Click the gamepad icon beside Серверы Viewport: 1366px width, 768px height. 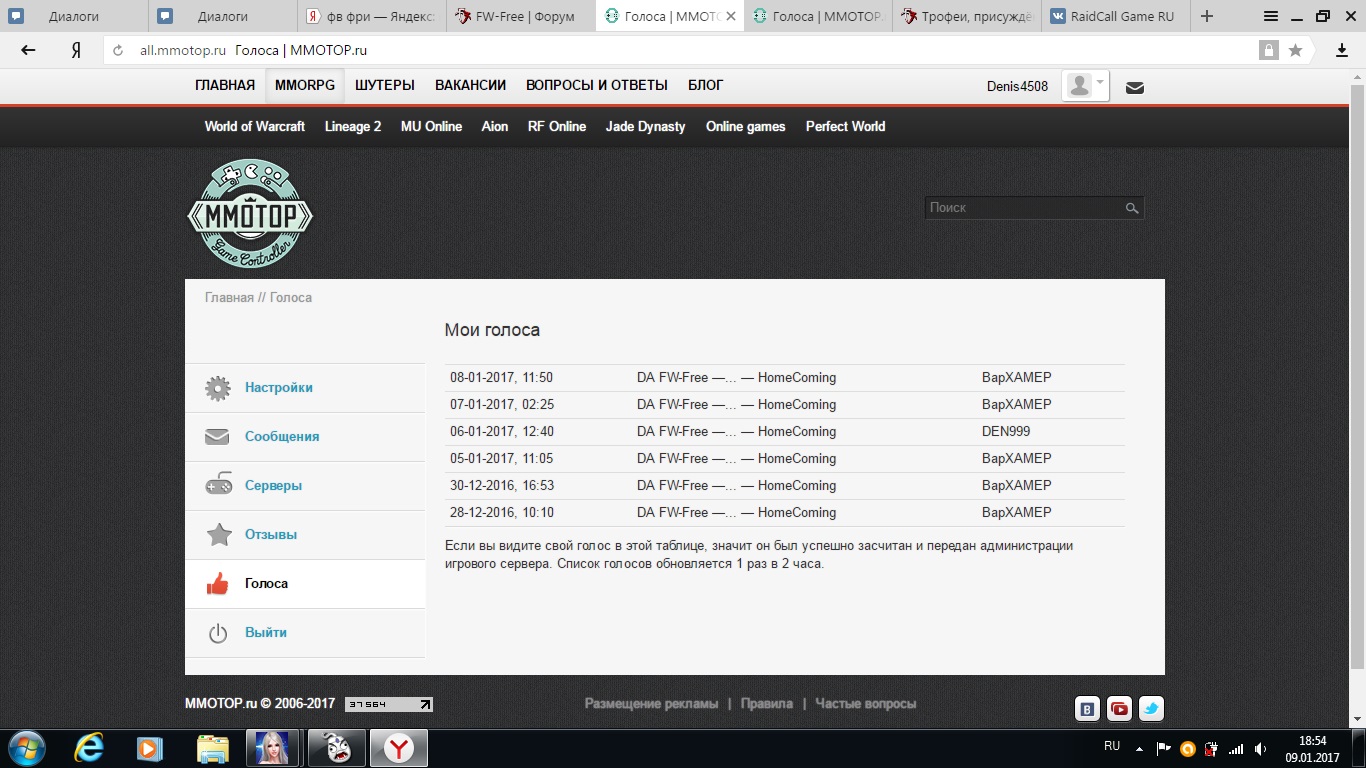click(x=218, y=485)
